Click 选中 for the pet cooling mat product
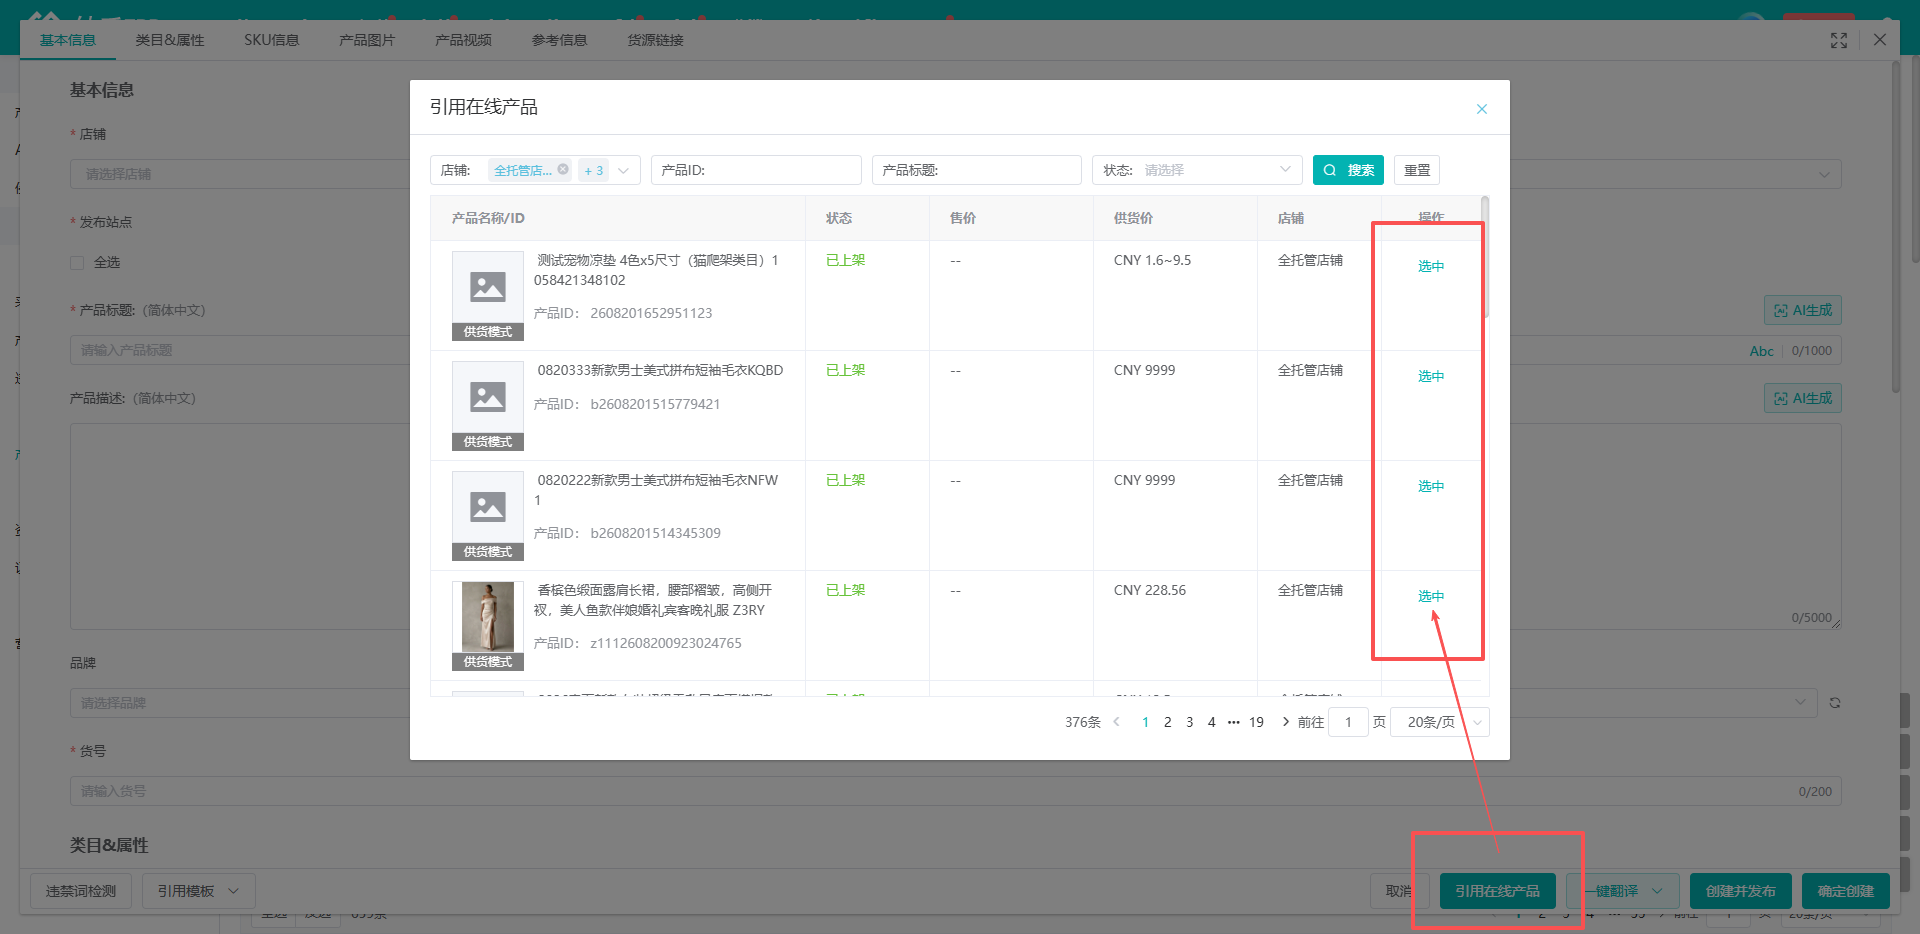Screen dimensions: 1920x934 point(1431,266)
